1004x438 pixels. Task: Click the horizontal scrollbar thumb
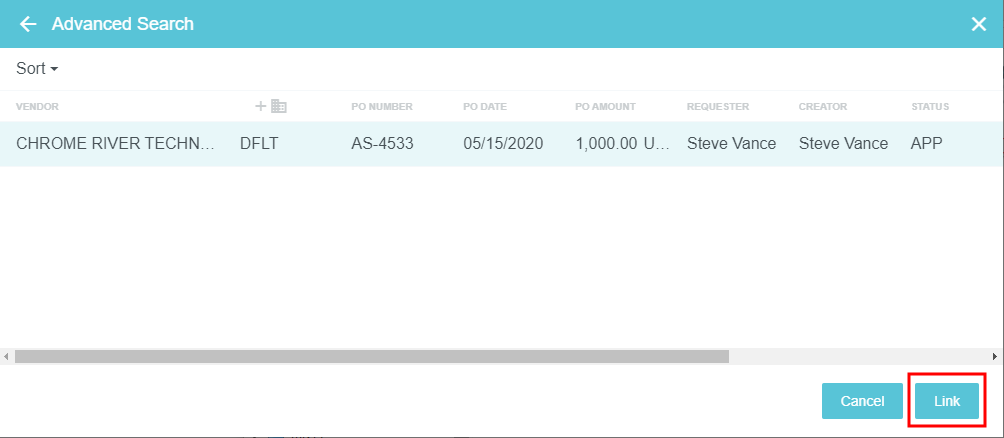pyautogui.click(x=371, y=356)
